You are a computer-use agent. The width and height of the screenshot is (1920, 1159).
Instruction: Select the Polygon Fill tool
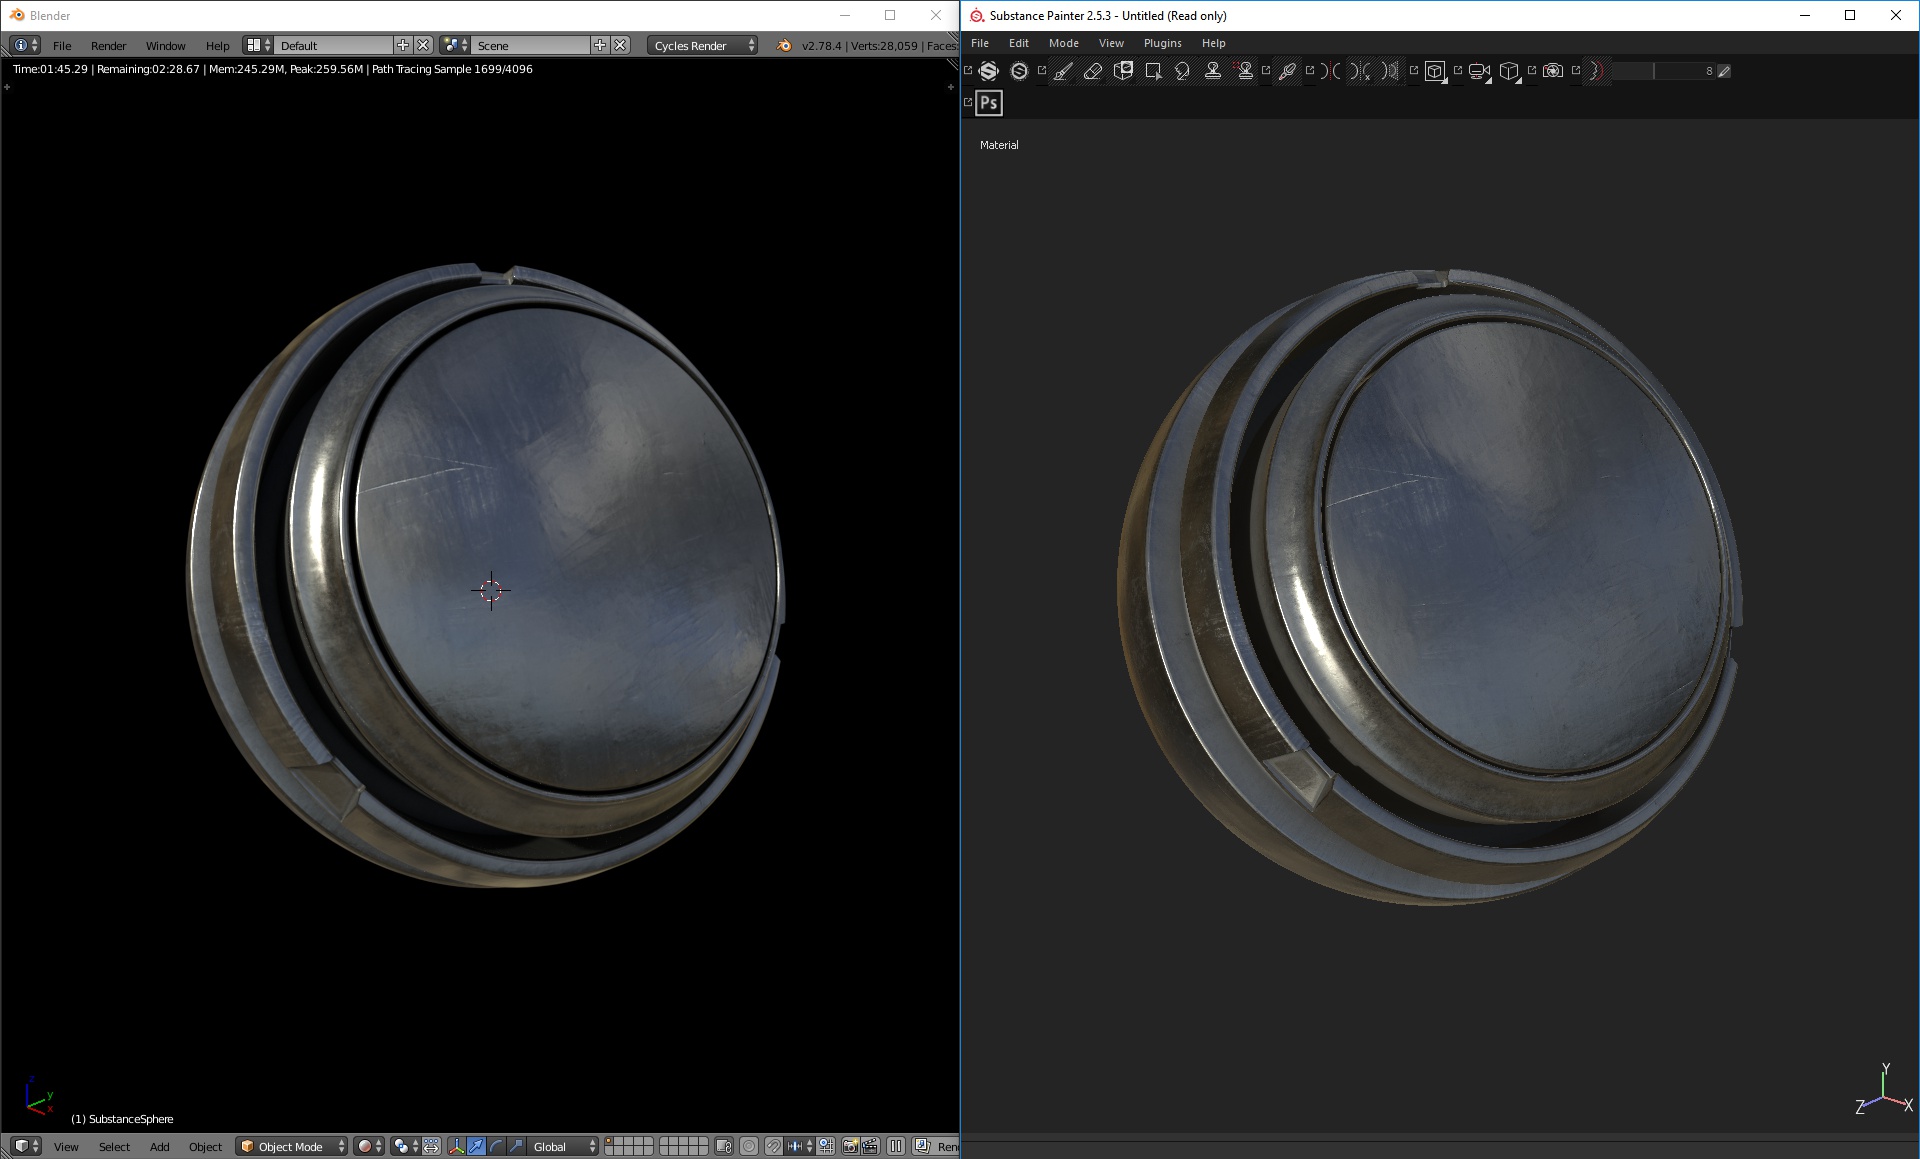[1153, 71]
